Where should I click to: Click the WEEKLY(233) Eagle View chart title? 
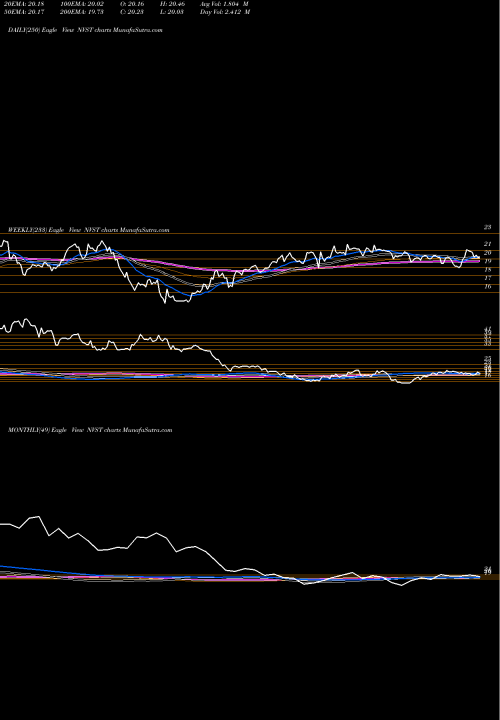point(89,230)
